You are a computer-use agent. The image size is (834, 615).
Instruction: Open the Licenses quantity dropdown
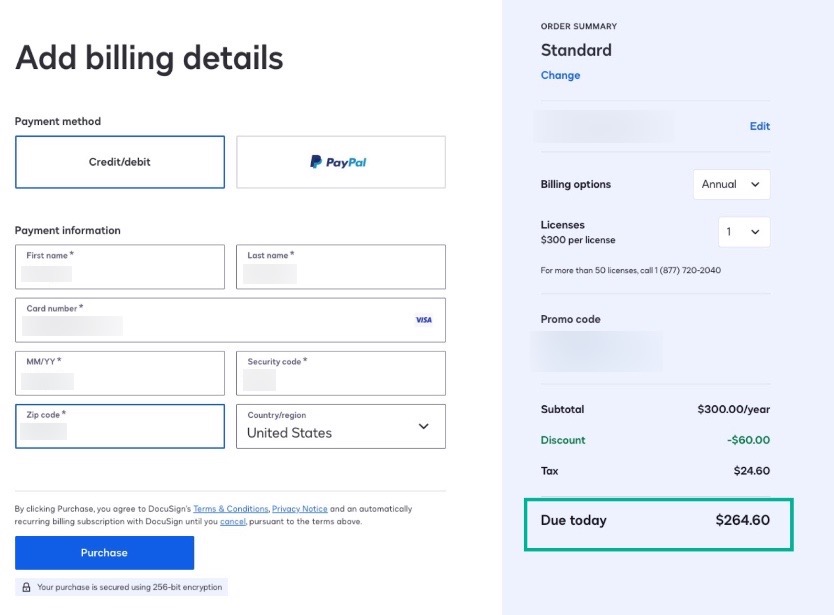click(x=744, y=231)
